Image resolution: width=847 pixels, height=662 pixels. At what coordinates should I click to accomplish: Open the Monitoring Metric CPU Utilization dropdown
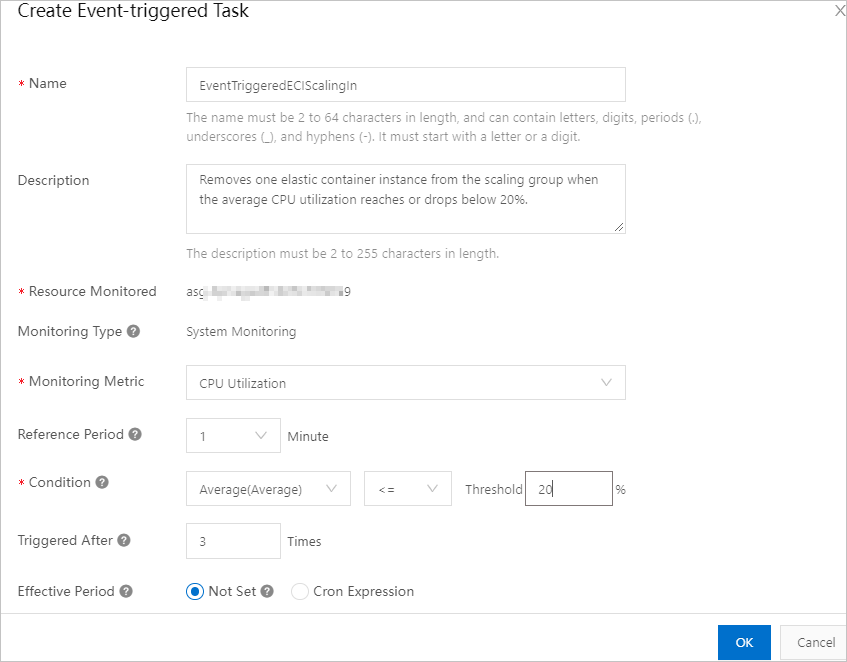(406, 383)
